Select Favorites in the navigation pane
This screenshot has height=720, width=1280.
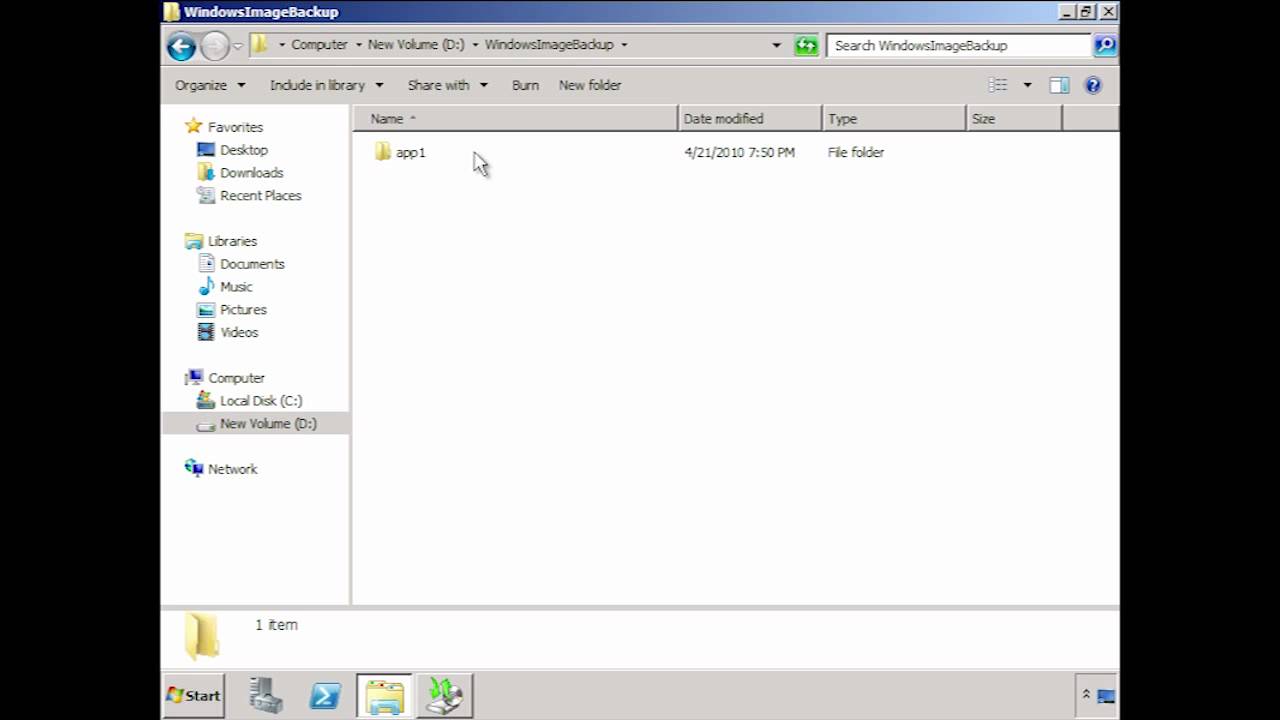click(x=235, y=127)
